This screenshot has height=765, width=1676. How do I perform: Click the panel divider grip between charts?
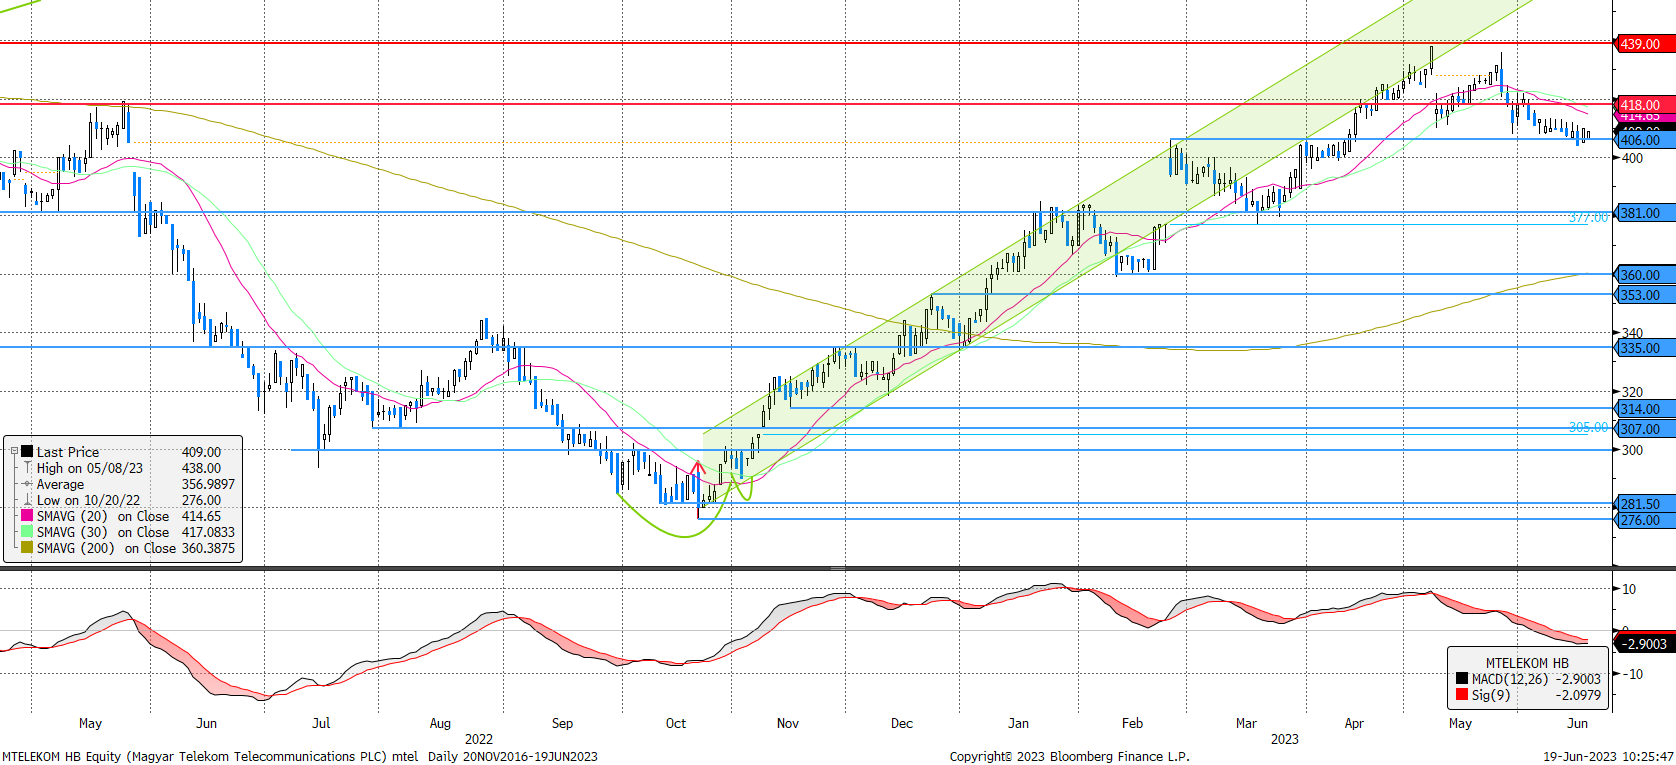(838, 568)
